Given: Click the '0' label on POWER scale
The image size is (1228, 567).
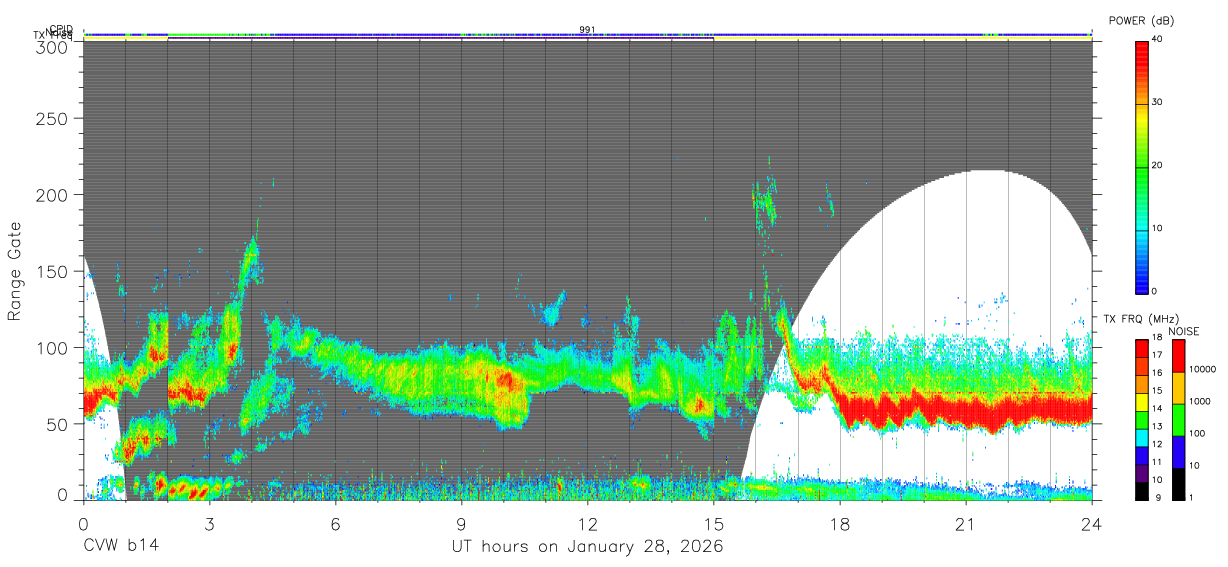Looking at the screenshot, I should 1155,292.
